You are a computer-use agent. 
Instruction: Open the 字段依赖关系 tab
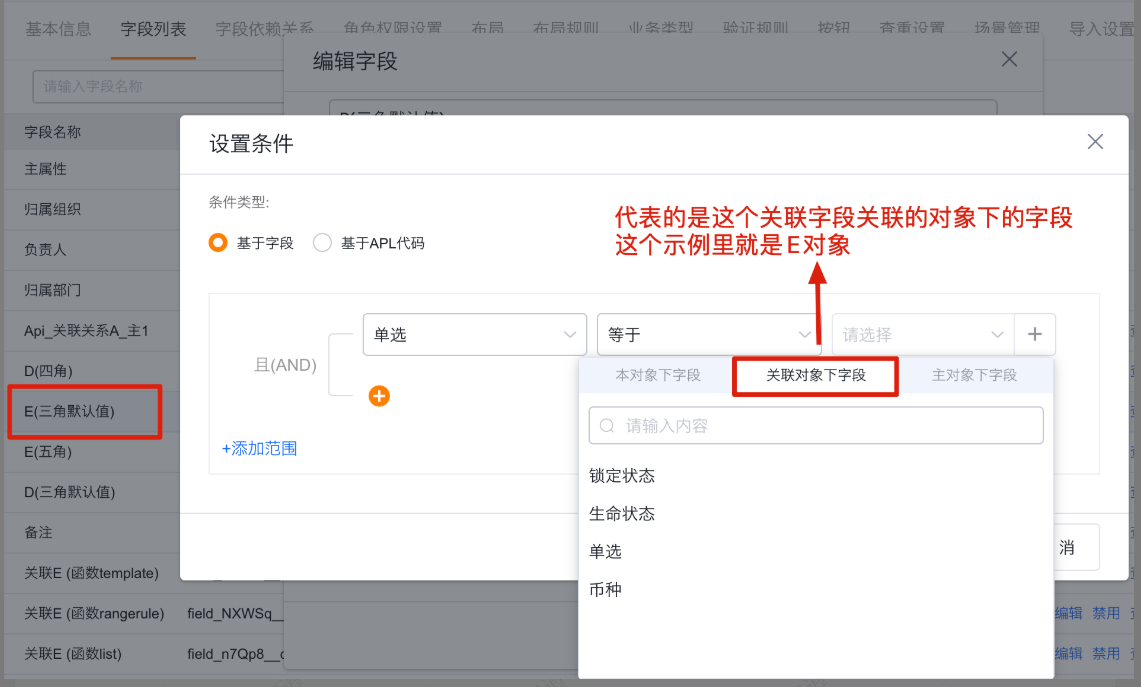pos(264,29)
